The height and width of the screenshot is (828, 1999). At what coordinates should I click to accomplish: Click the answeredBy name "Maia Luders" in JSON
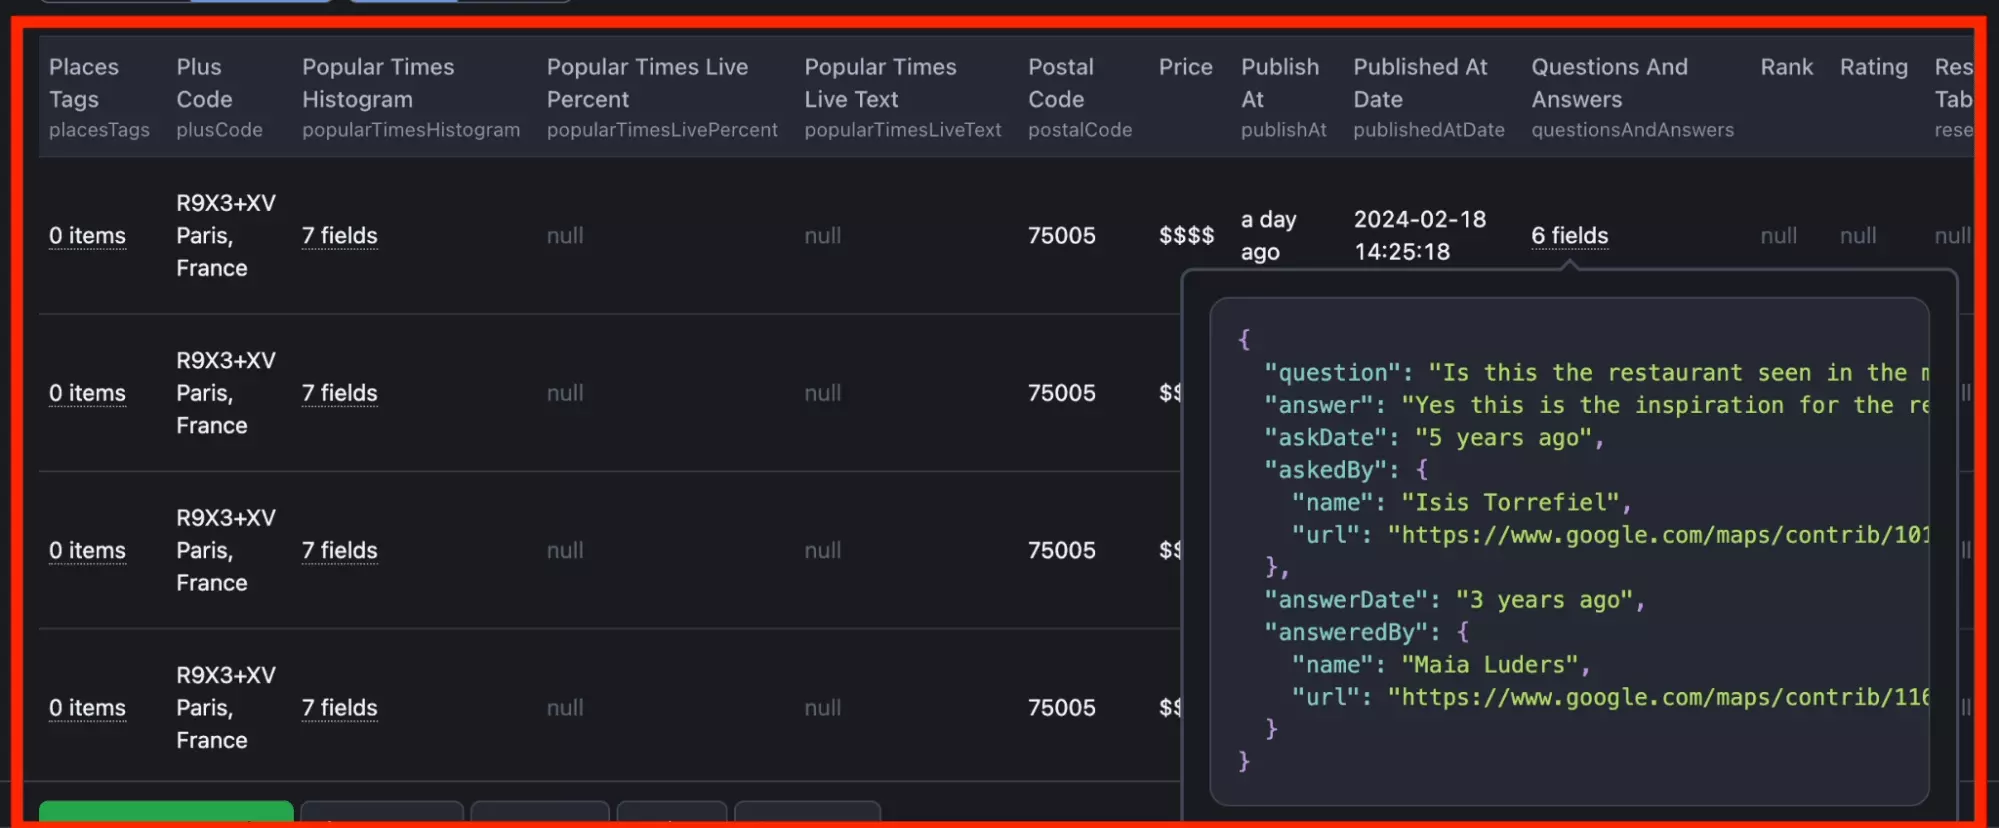tap(1488, 665)
